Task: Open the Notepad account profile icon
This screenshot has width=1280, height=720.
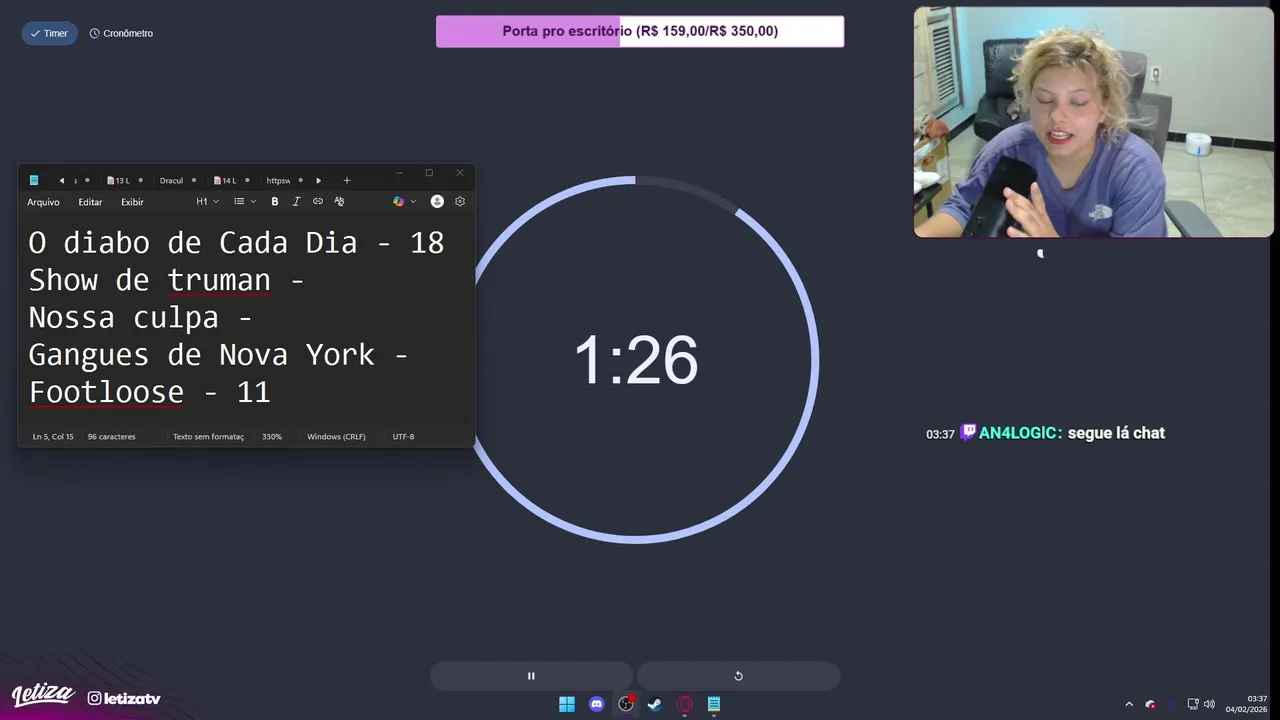Action: click(437, 201)
